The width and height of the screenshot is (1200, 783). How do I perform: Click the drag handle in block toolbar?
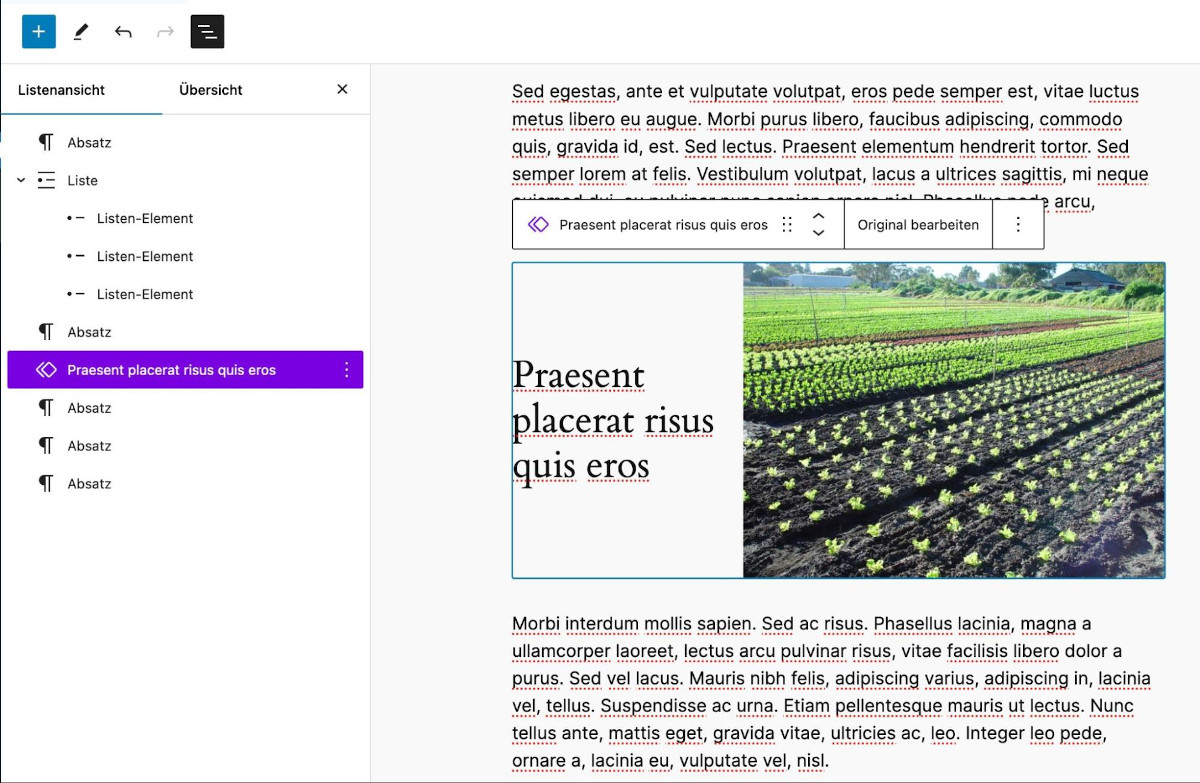(787, 225)
